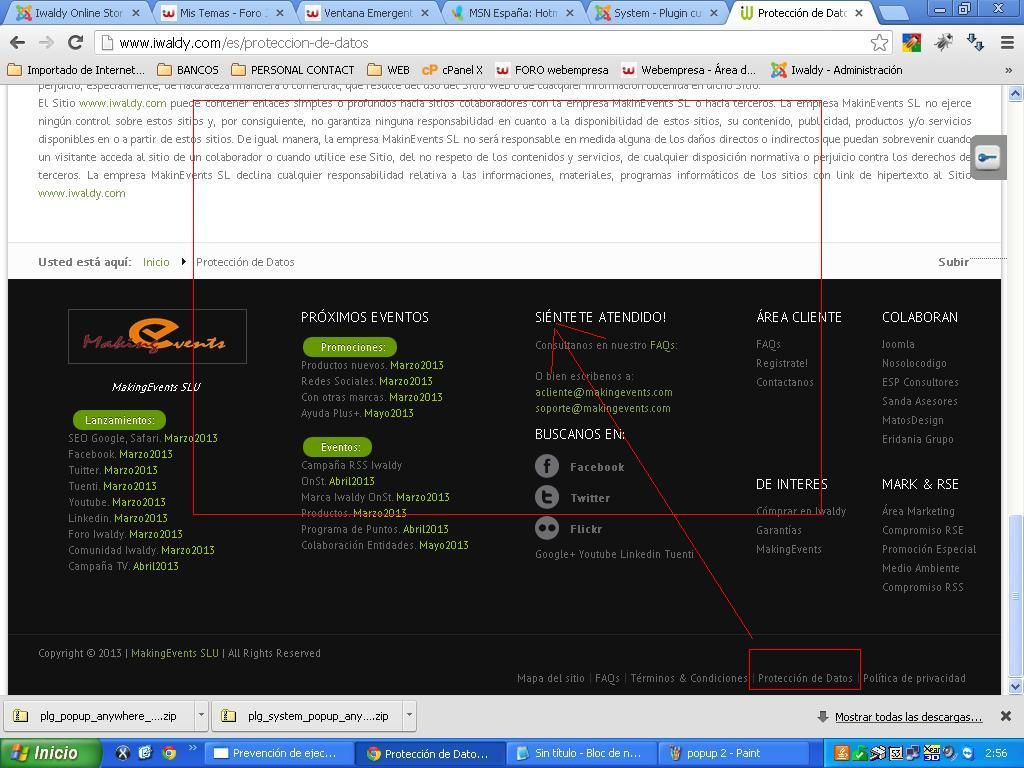1024x768 pixels.
Task: Click soporte@makingevents.com email link
Action: coord(603,408)
